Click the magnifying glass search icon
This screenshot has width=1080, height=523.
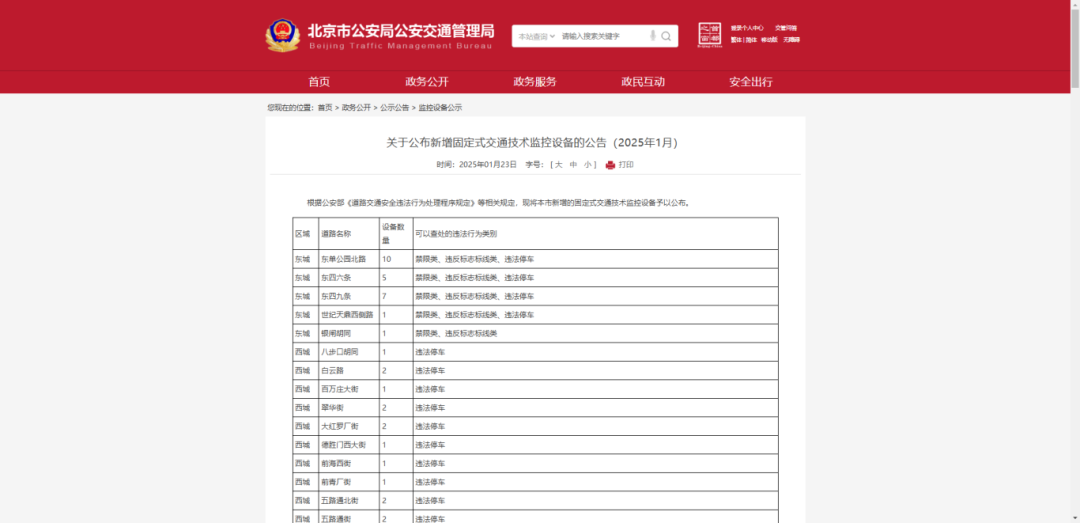pyautogui.click(x=667, y=36)
